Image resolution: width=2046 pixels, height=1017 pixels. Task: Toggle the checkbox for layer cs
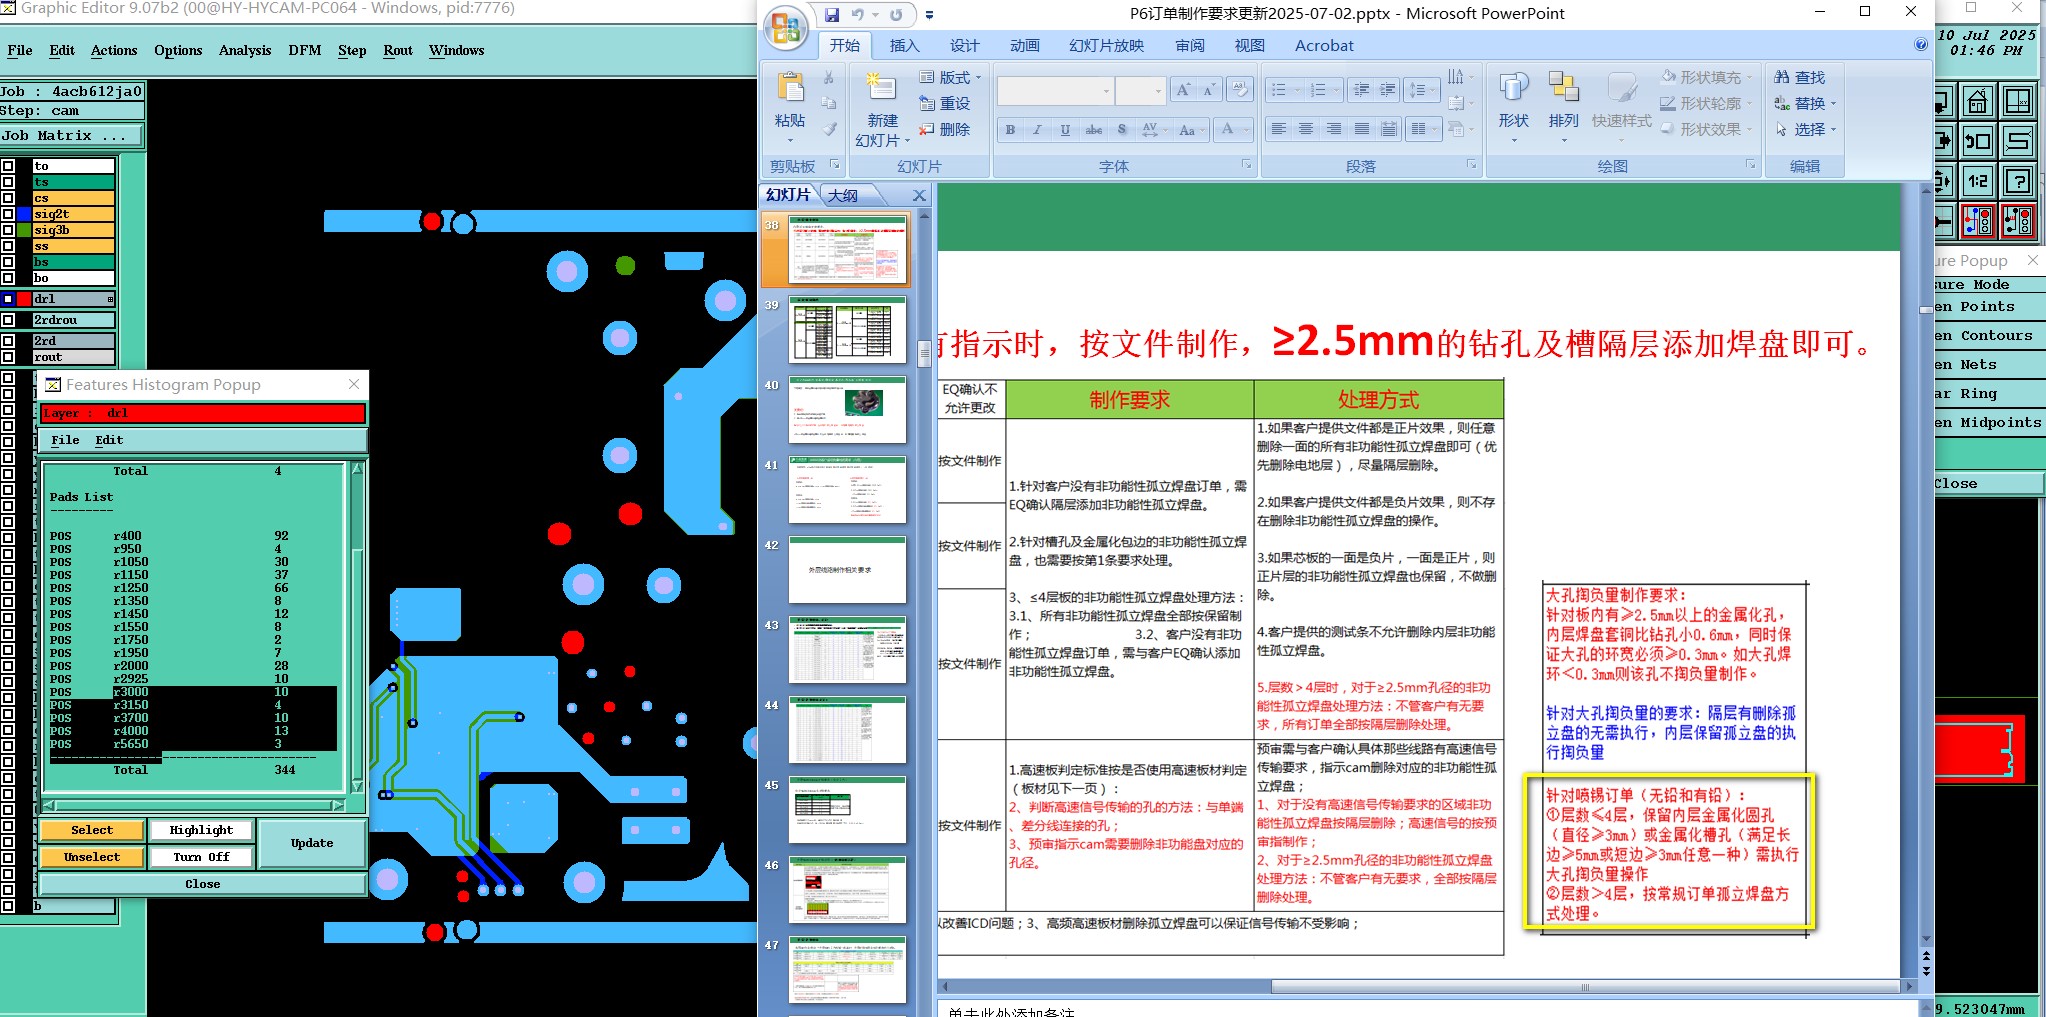tap(8, 198)
